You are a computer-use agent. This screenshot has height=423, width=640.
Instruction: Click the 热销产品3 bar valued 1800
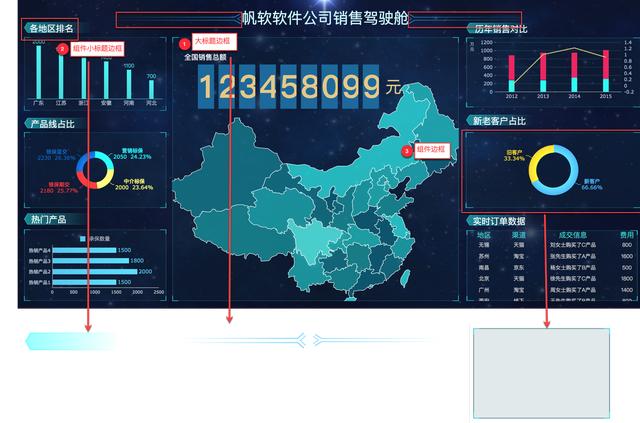point(91,261)
